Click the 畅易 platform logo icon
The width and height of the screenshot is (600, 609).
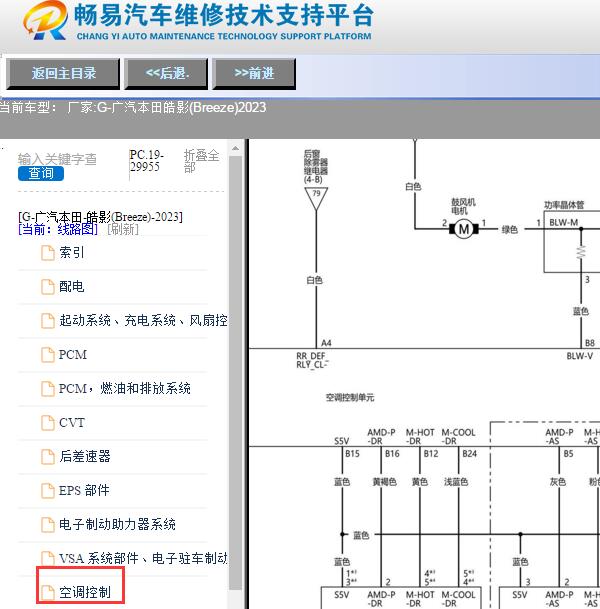[45, 21]
